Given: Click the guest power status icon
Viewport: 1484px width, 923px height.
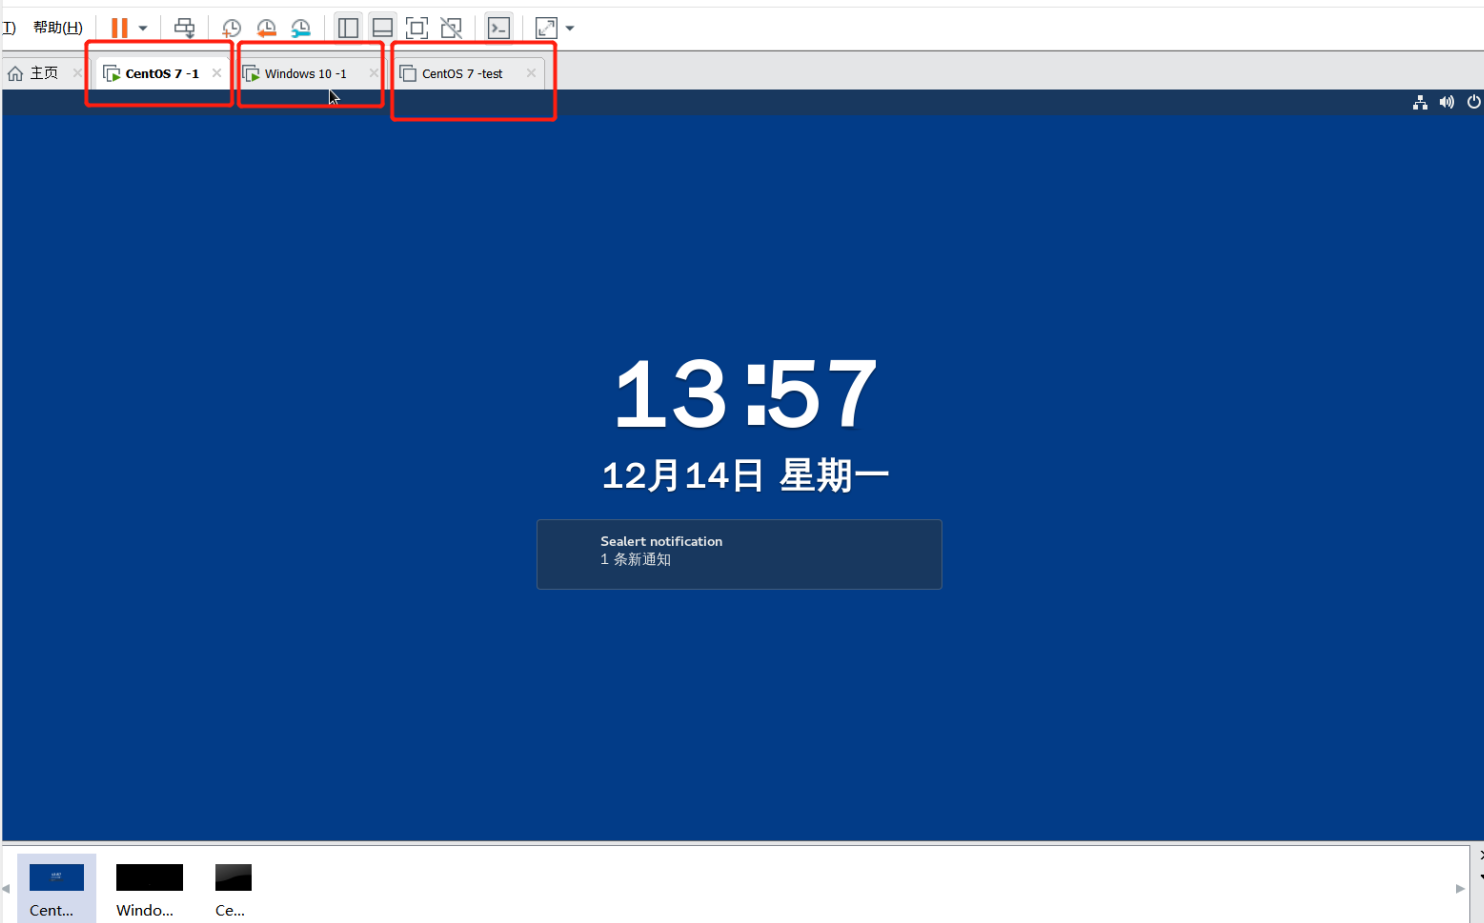Looking at the screenshot, I should [1473, 101].
